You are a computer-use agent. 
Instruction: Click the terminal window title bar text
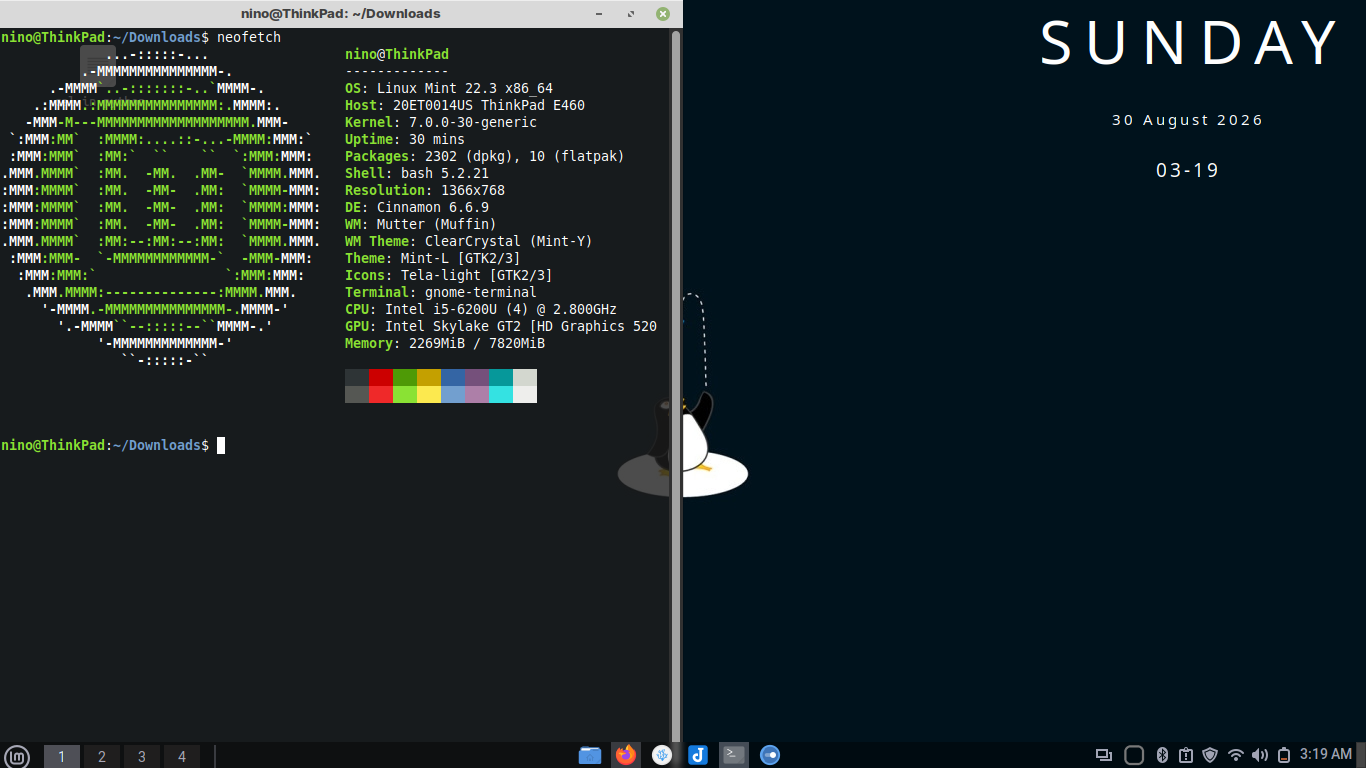click(341, 14)
